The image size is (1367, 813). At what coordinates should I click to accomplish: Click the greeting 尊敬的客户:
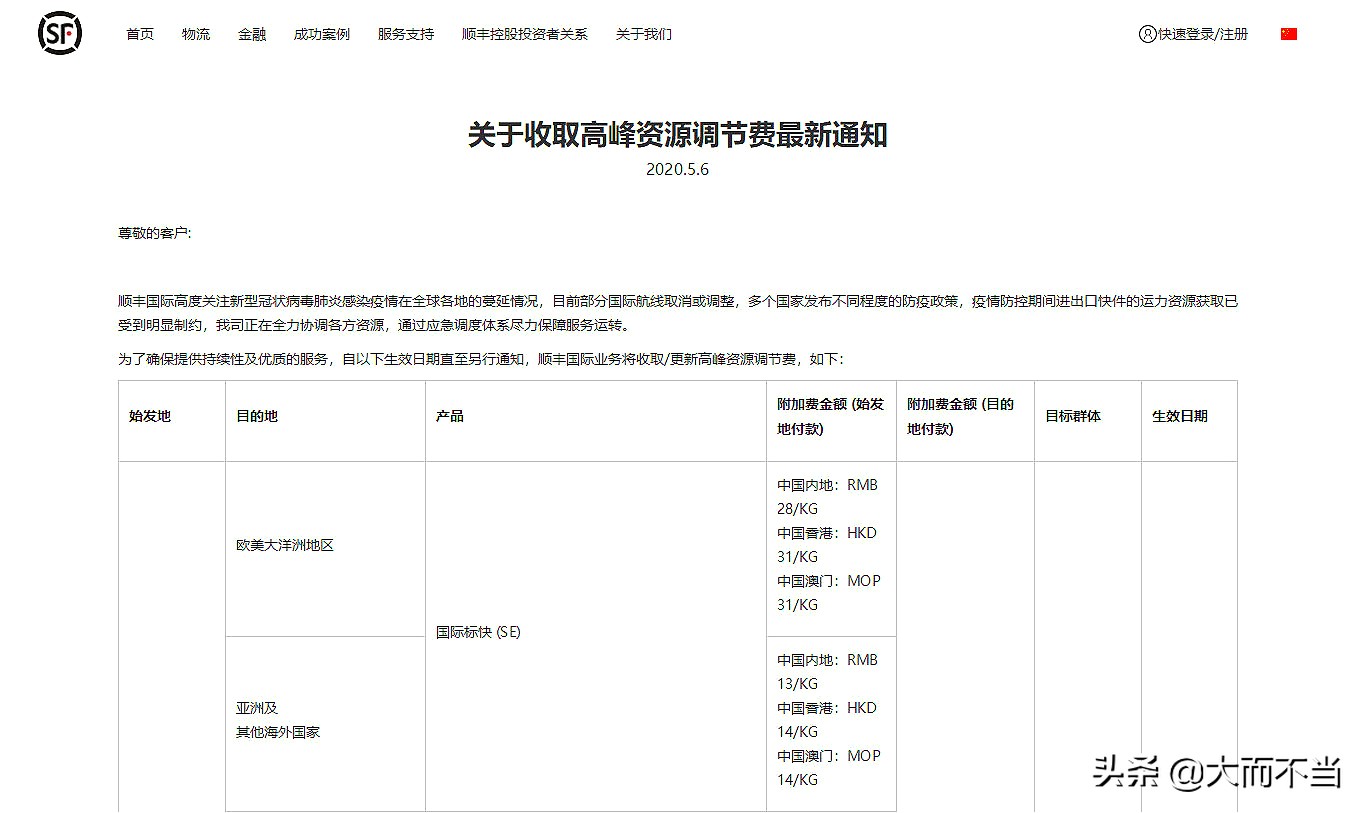[x=155, y=233]
